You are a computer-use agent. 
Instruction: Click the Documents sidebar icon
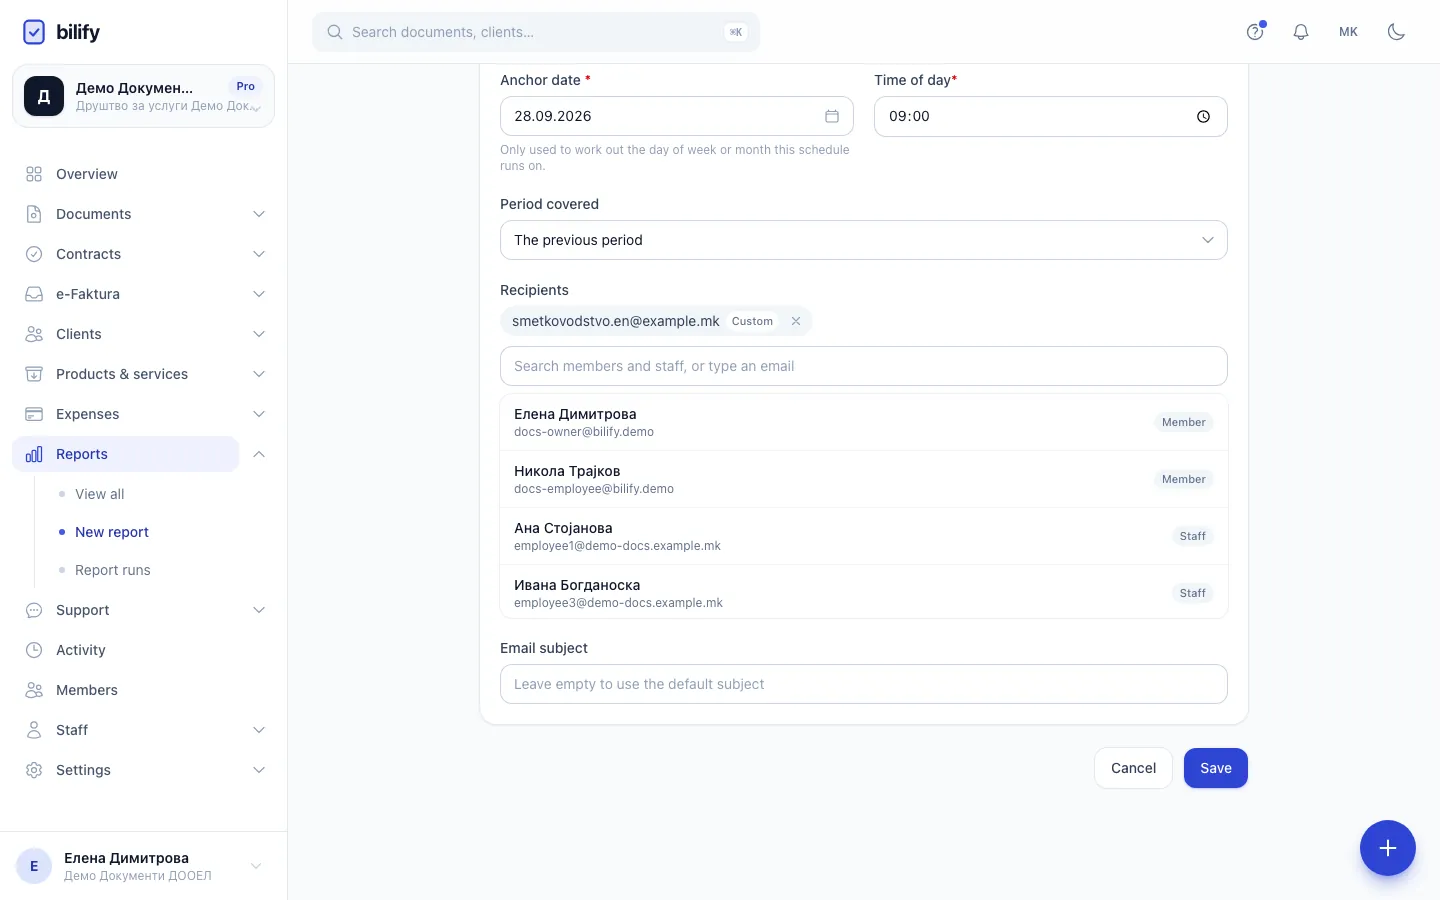[x=34, y=214]
